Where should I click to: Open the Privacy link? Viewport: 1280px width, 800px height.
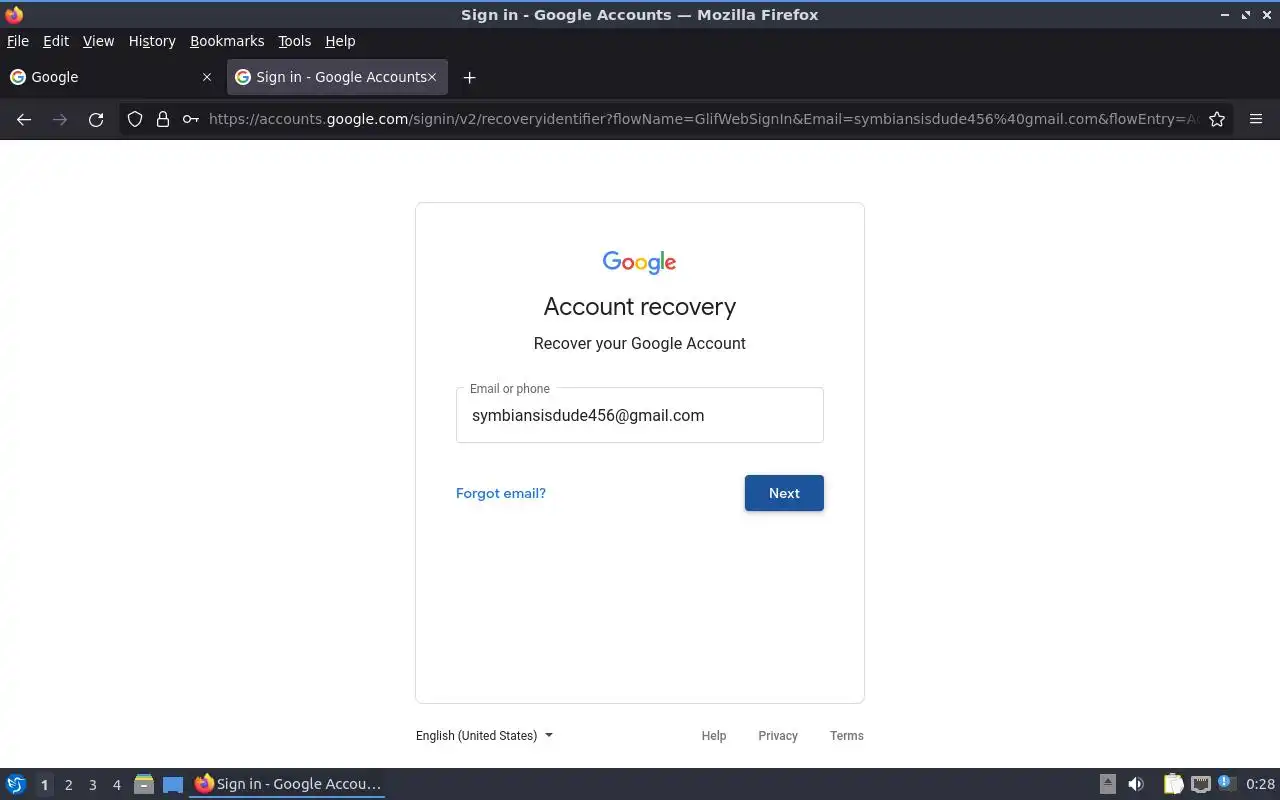click(x=778, y=735)
